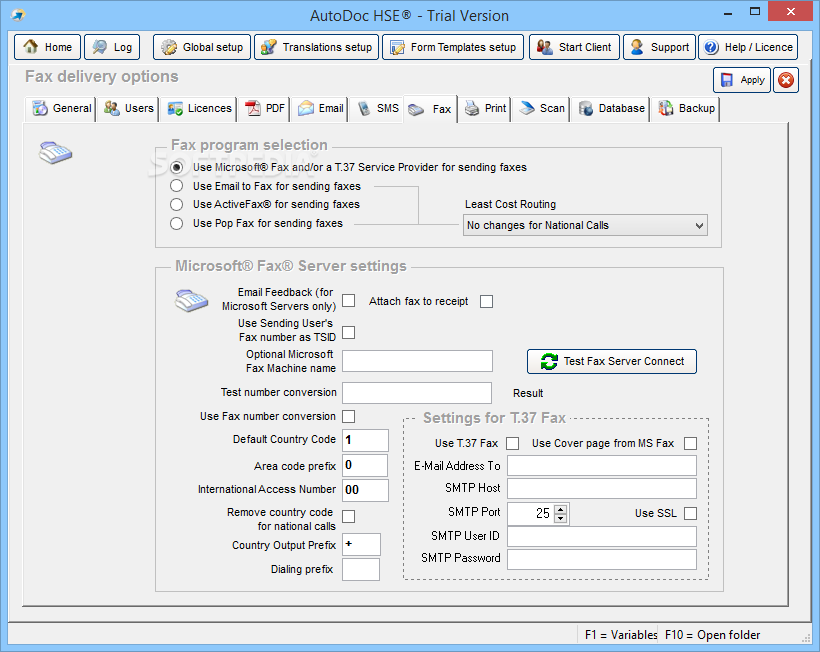Click the SMTP User ID field

pyautogui.click(x=602, y=536)
